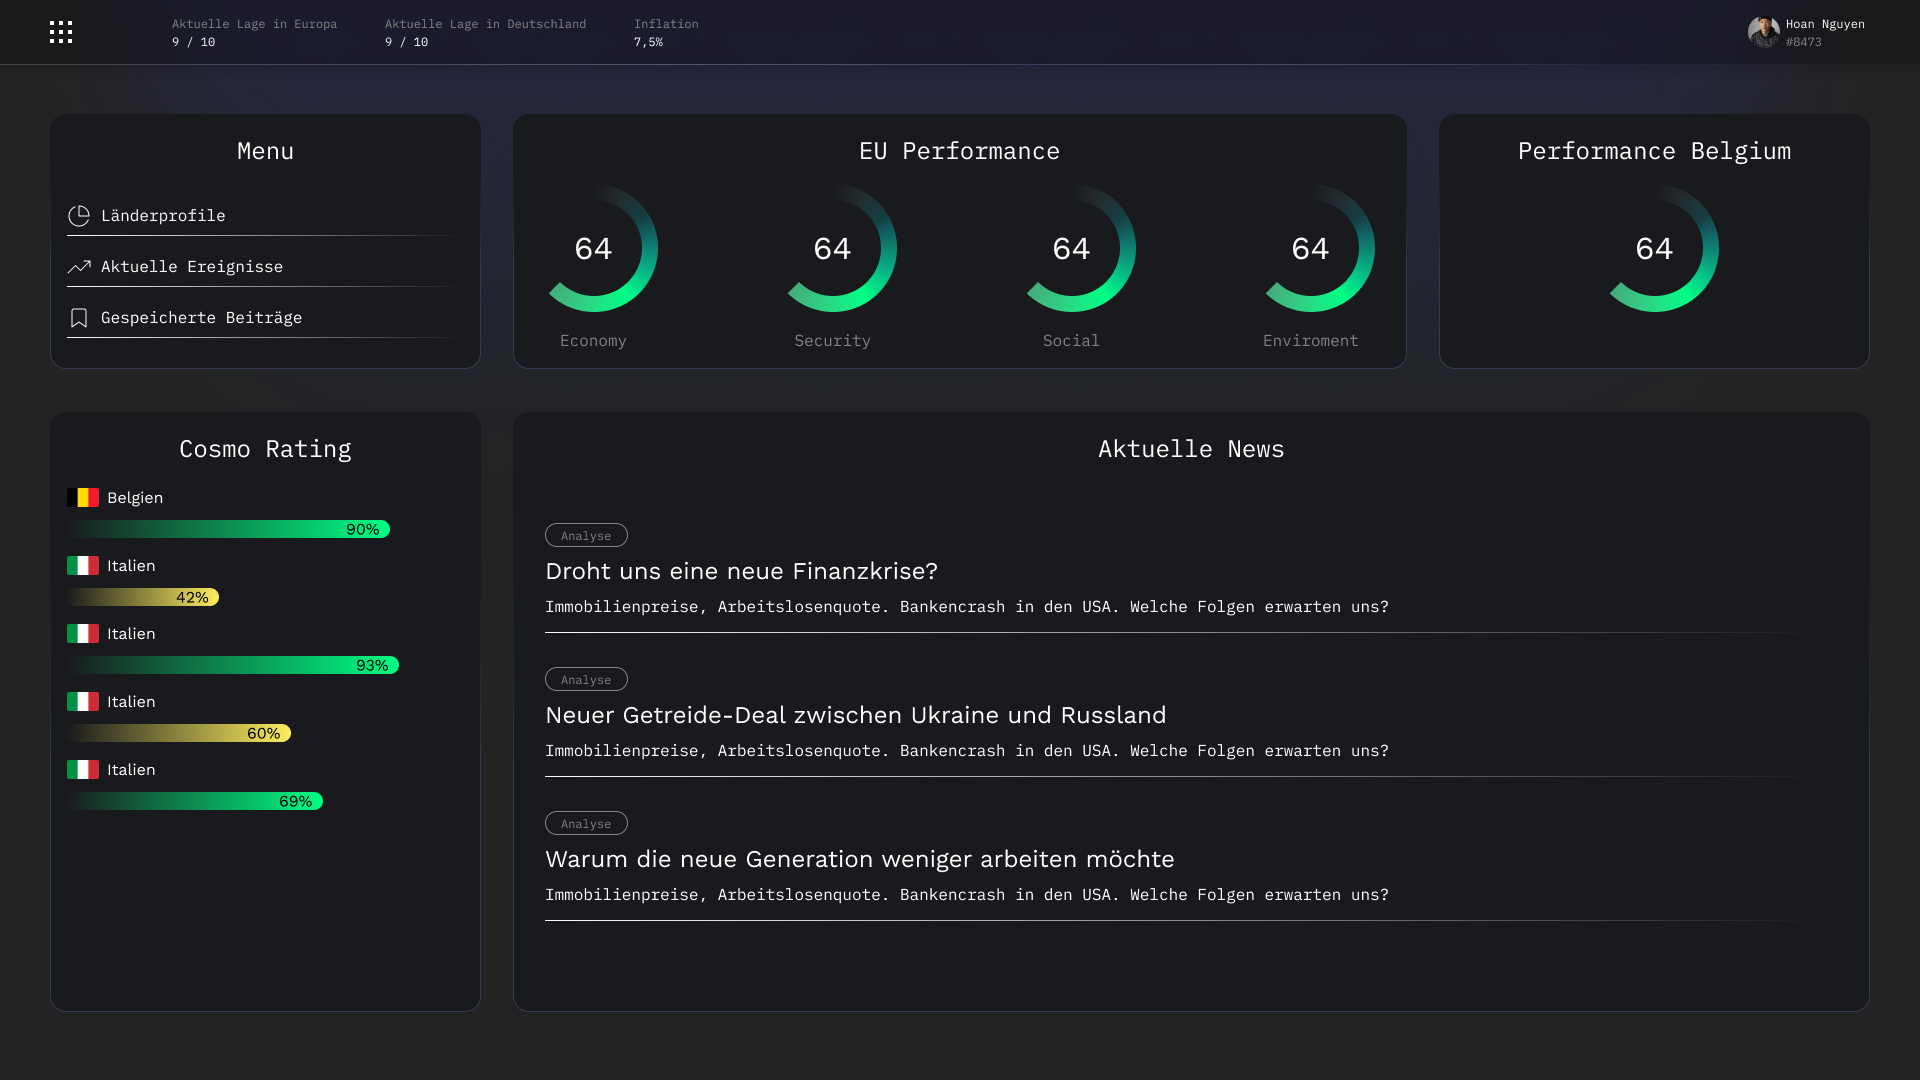Click the Belgien flag icon
Viewport: 1920px width, 1080px height.
(x=83, y=498)
